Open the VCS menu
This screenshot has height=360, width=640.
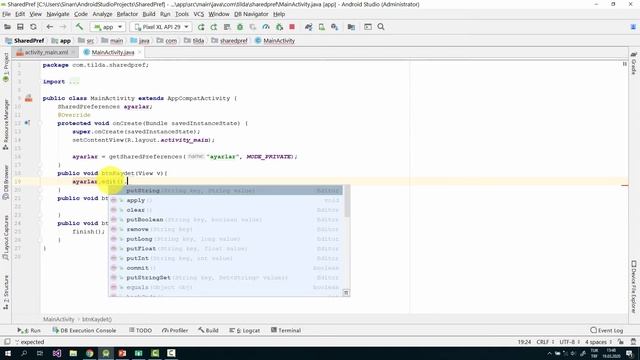(198, 14)
